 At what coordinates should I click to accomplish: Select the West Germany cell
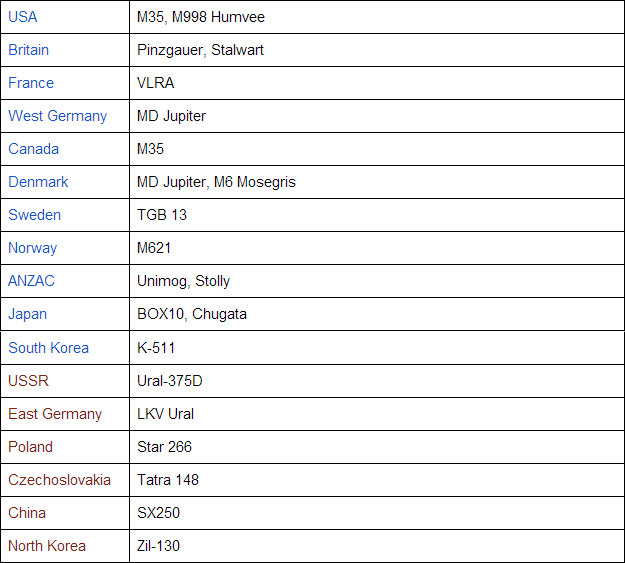65,116
